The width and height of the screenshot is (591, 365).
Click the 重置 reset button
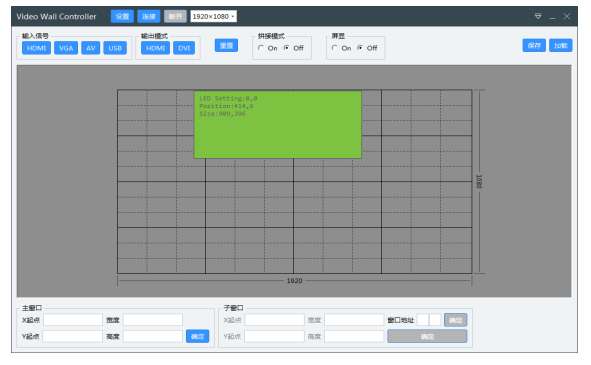226,46
